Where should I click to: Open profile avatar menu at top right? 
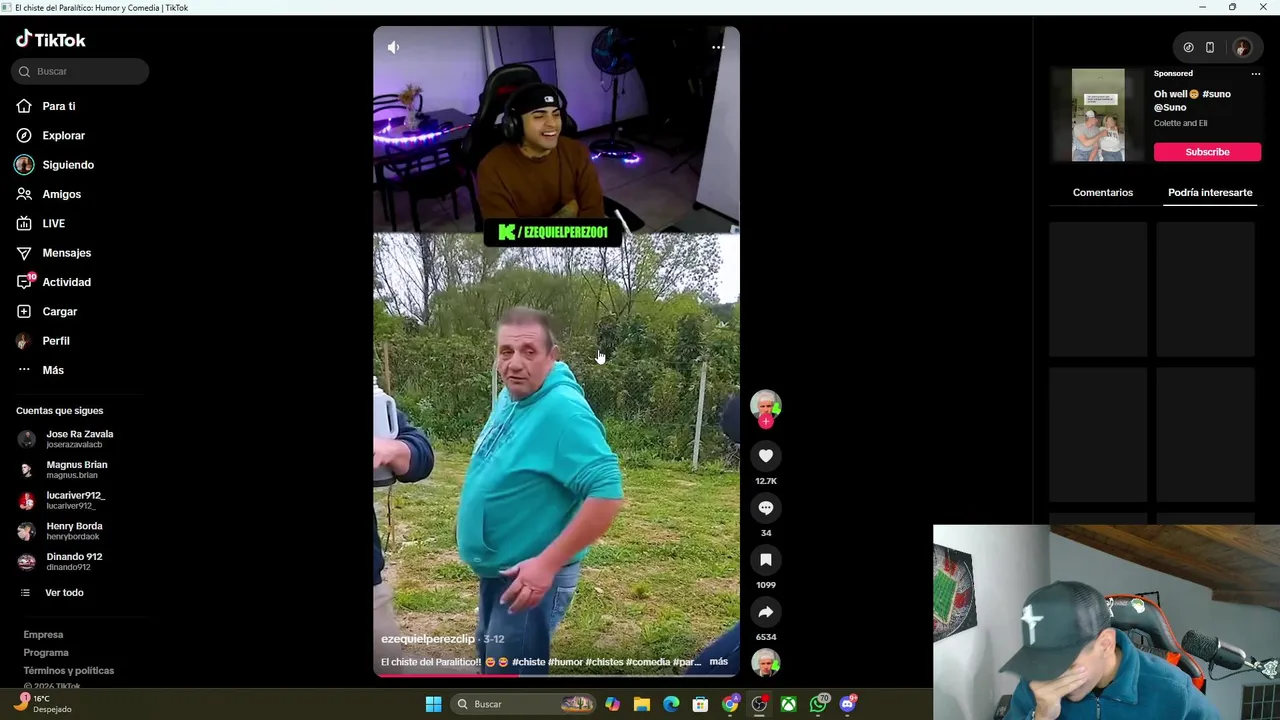tap(1242, 47)
